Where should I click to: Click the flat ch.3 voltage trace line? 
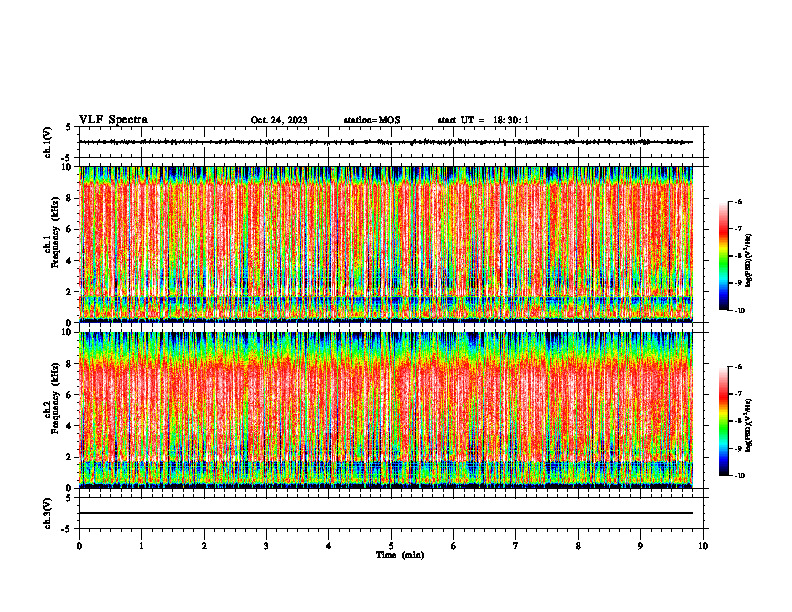point(386,513)
